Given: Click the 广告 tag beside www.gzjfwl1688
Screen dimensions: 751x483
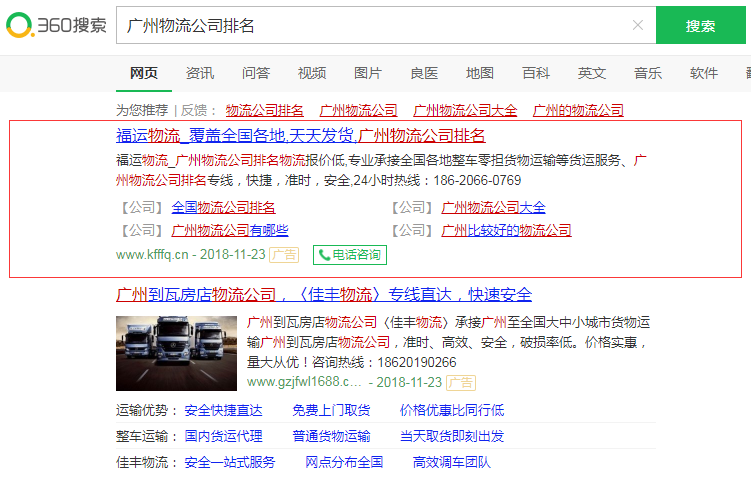Looking at the screenshot, I should pyautogui.click(x=461, y=383).
